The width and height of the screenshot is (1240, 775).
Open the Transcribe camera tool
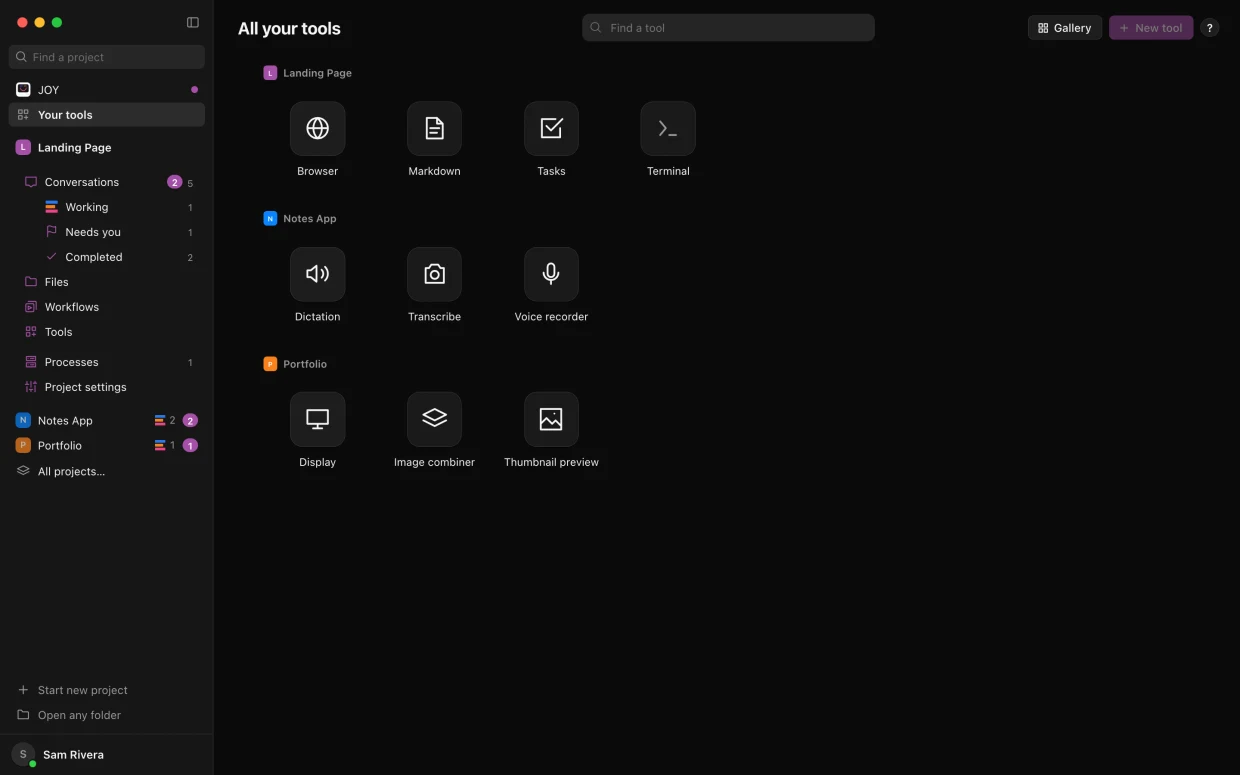[434, 274]
